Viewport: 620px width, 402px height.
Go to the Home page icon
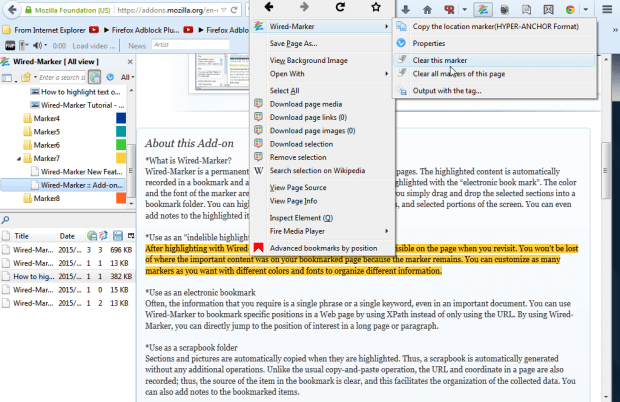tap(427, 9)
